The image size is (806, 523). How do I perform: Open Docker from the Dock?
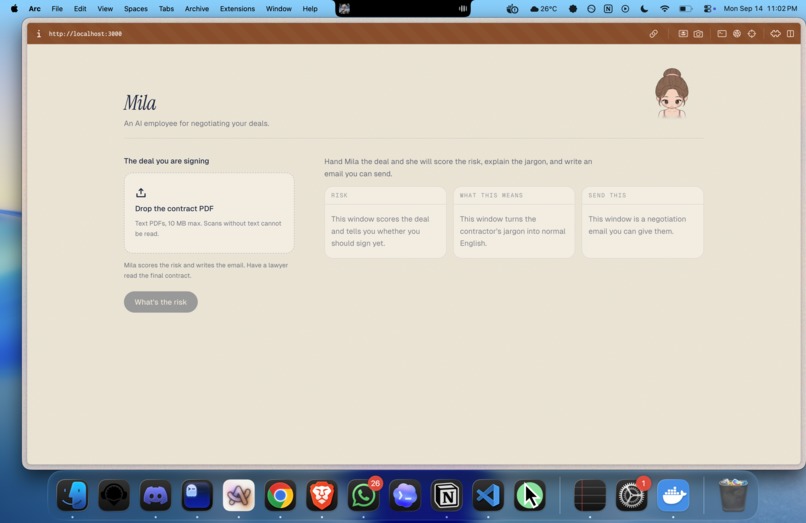pyautogui.click(x=673, y=495)
